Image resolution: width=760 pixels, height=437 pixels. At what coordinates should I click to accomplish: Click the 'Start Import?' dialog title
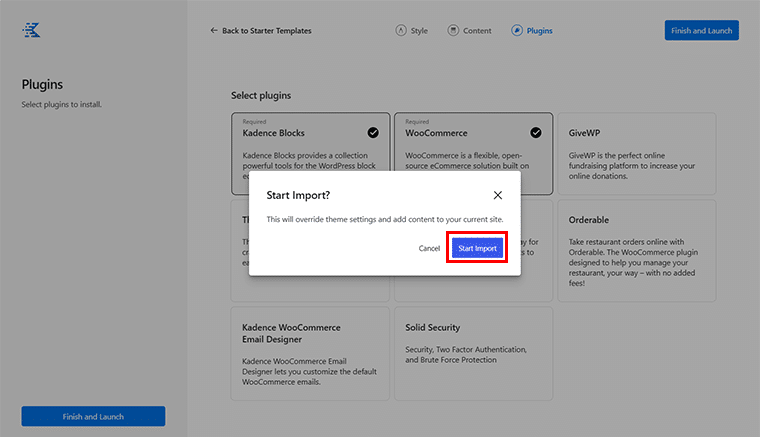[x=298, y=195]
